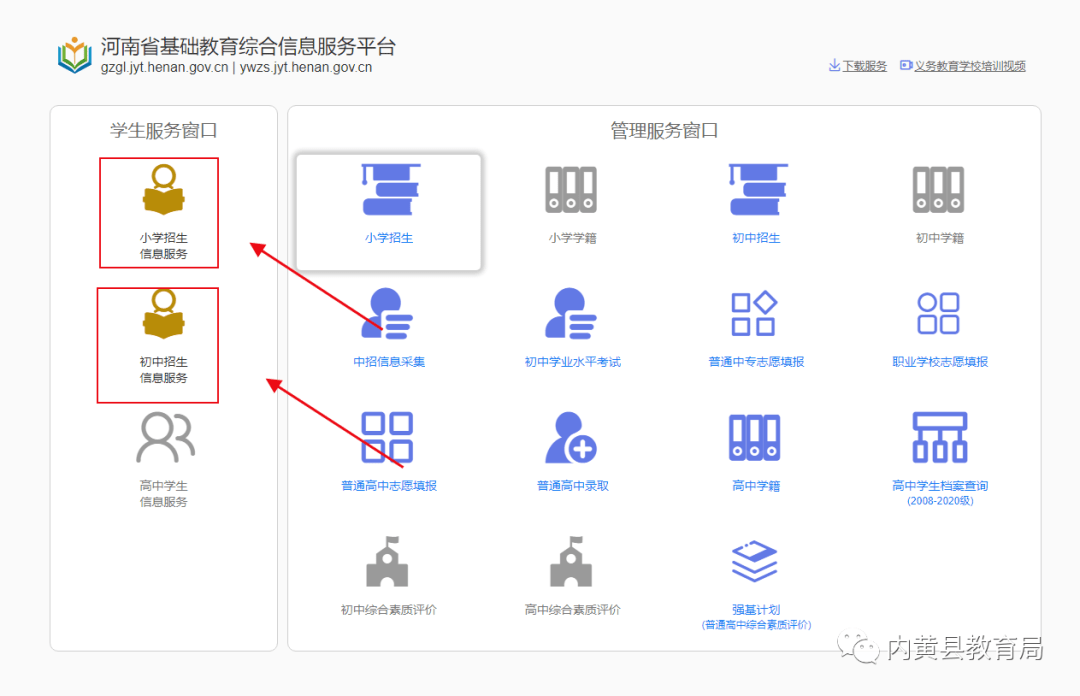Open 小学招生信息服务 student icon
The width and height of the screenshot is (1080, 696).
click(x=163, y=190)
